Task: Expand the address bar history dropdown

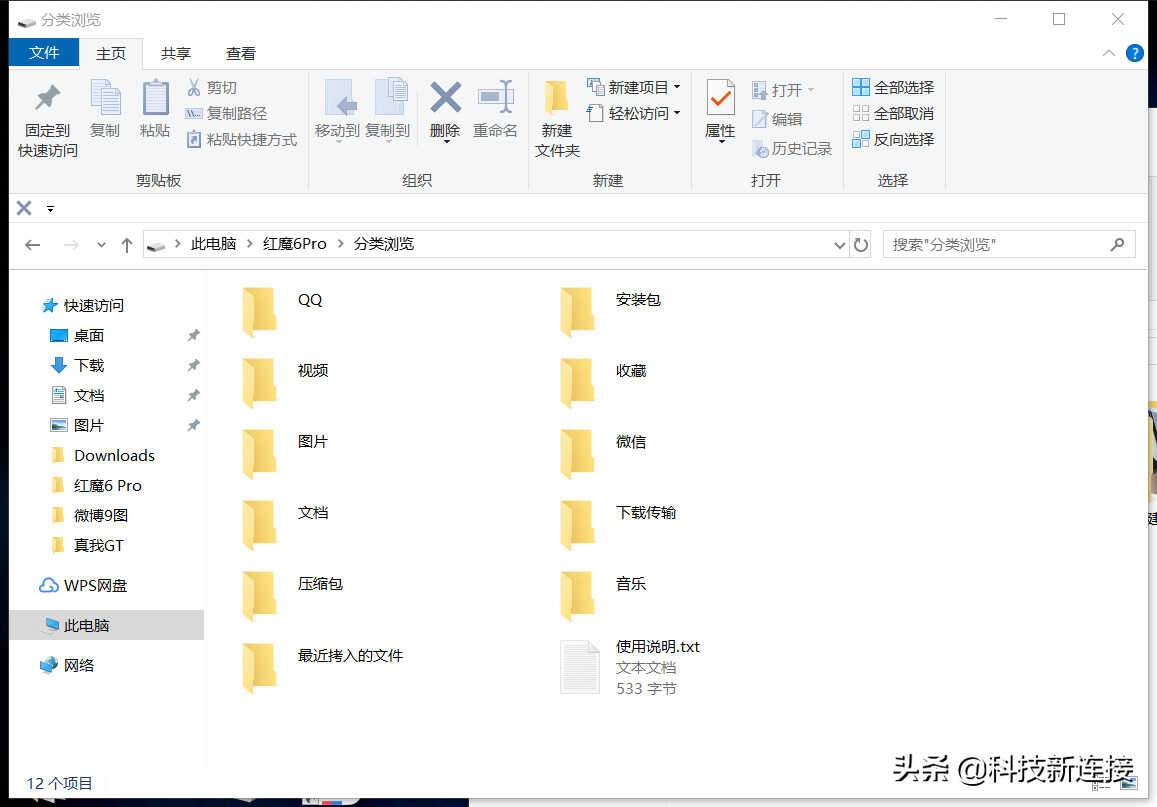Action: 840,245
